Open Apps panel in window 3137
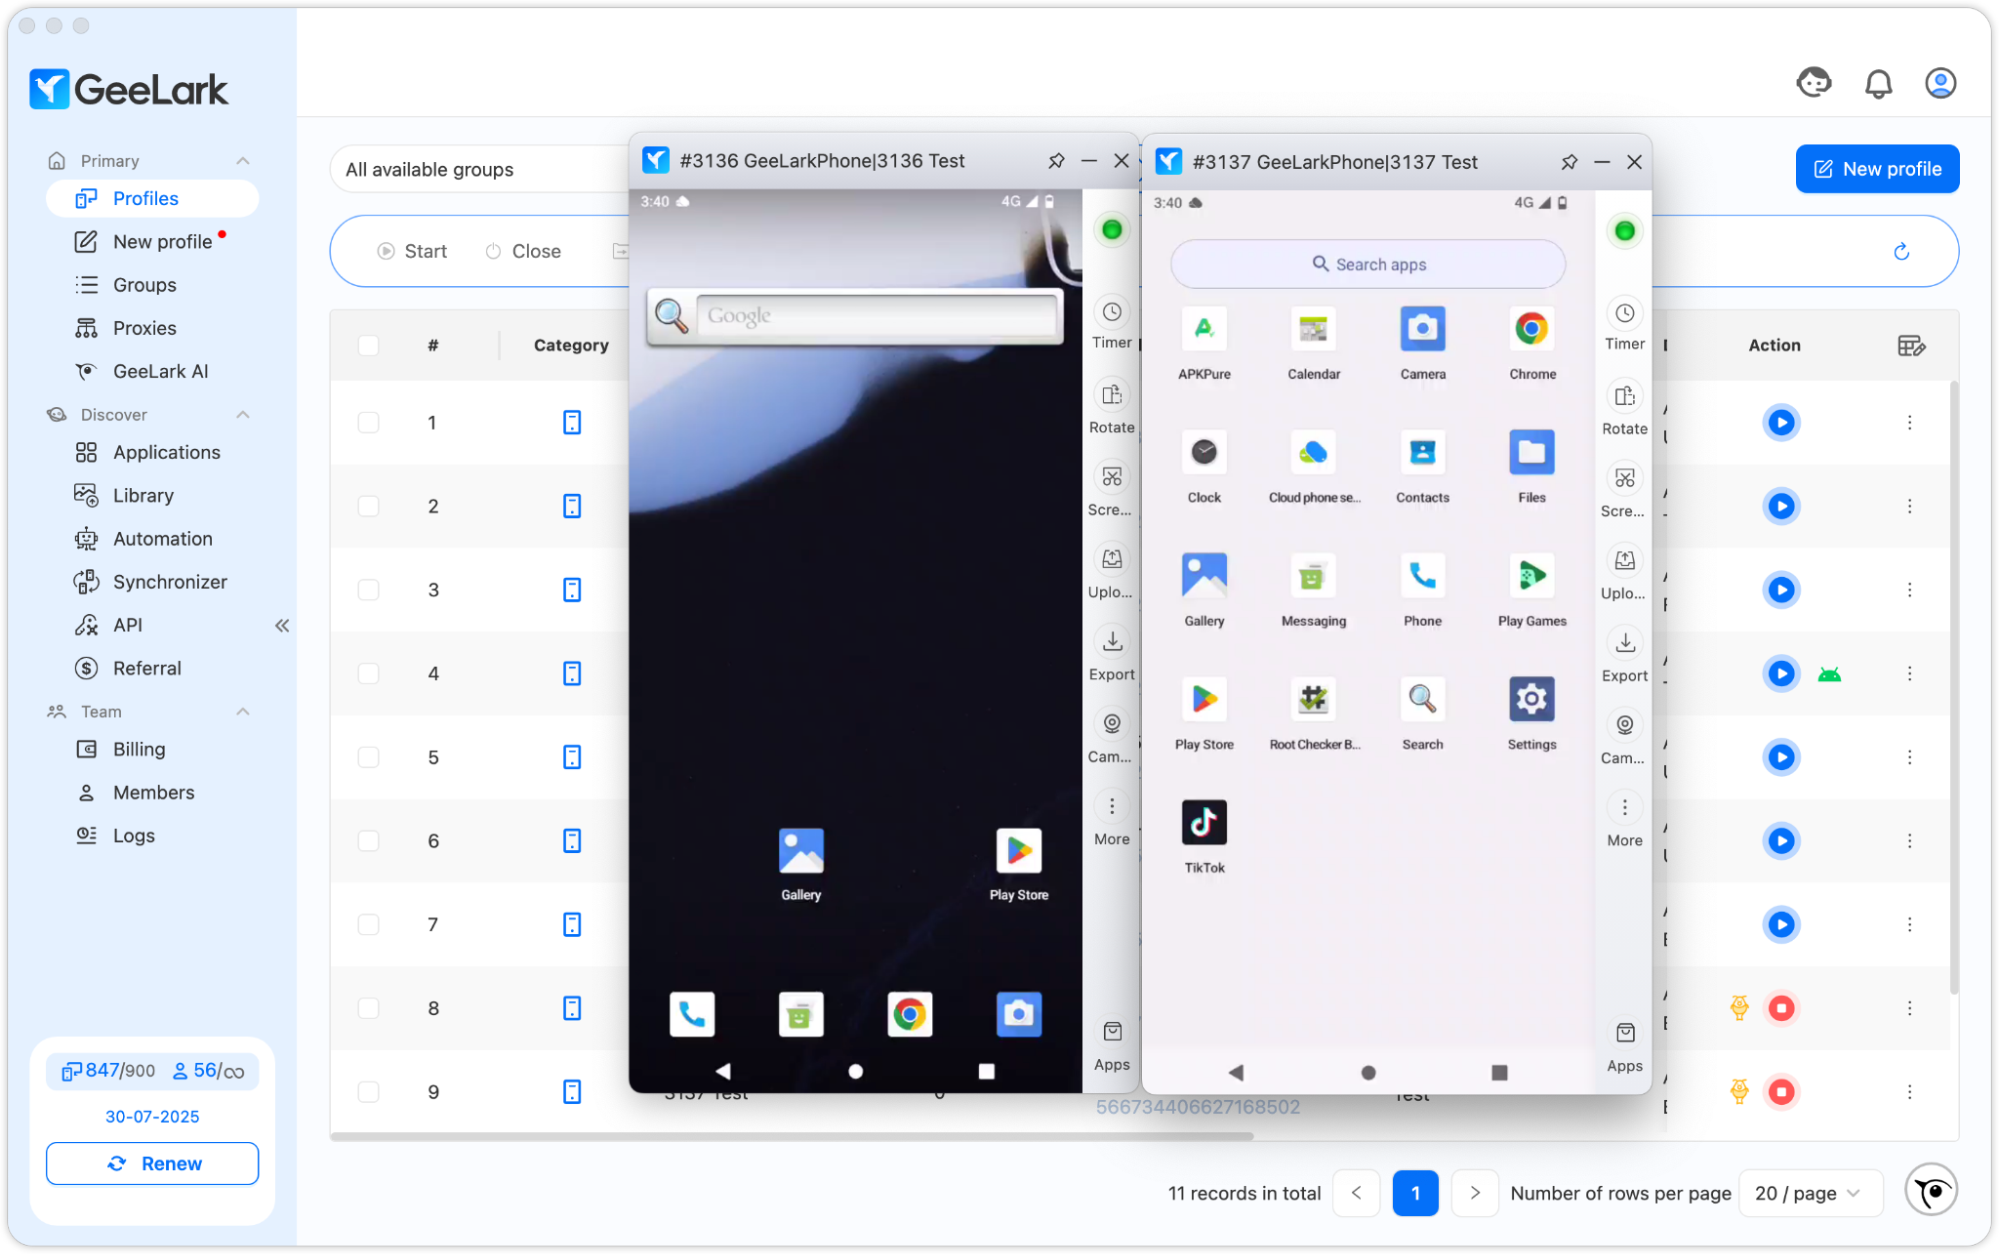1999x1255 pixels. (1624, 1046)
